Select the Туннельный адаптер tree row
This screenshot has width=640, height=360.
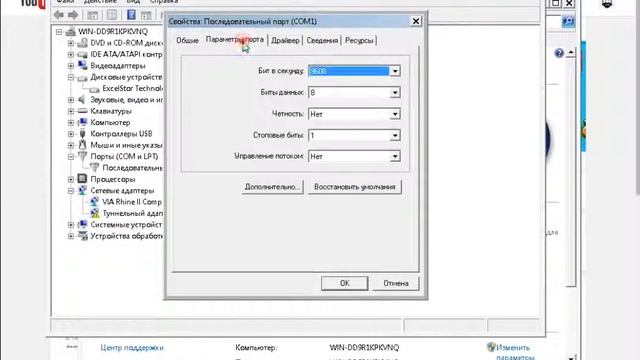pos(132,213)
